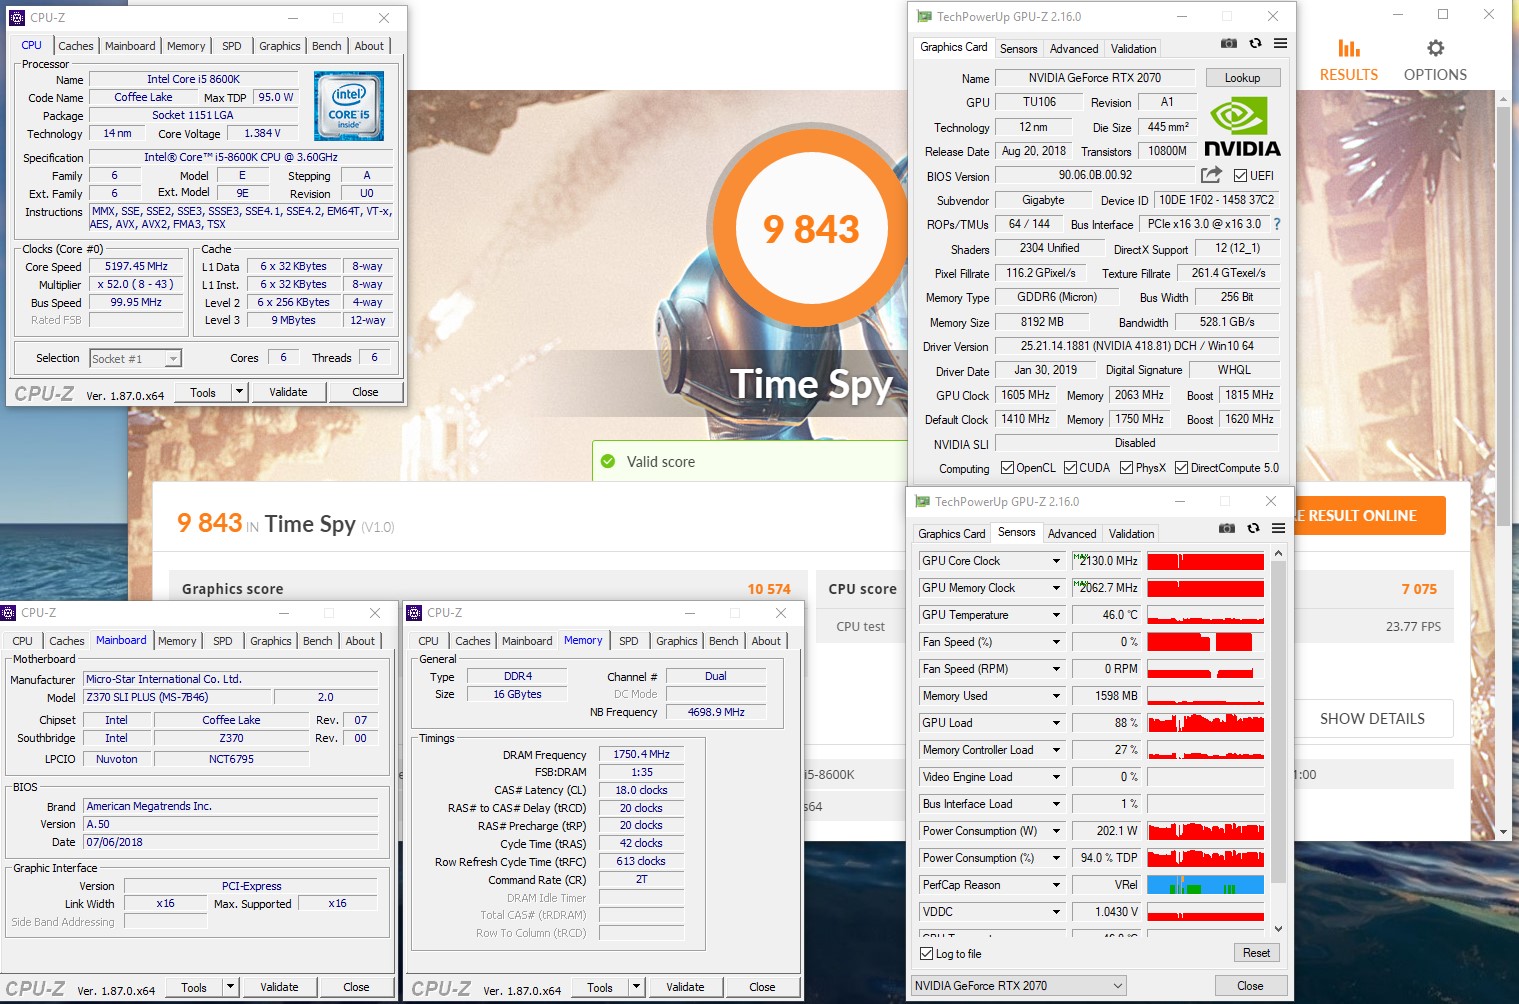
Task: Toggle the OpenCL checkbox
Action: (1008, 467)
